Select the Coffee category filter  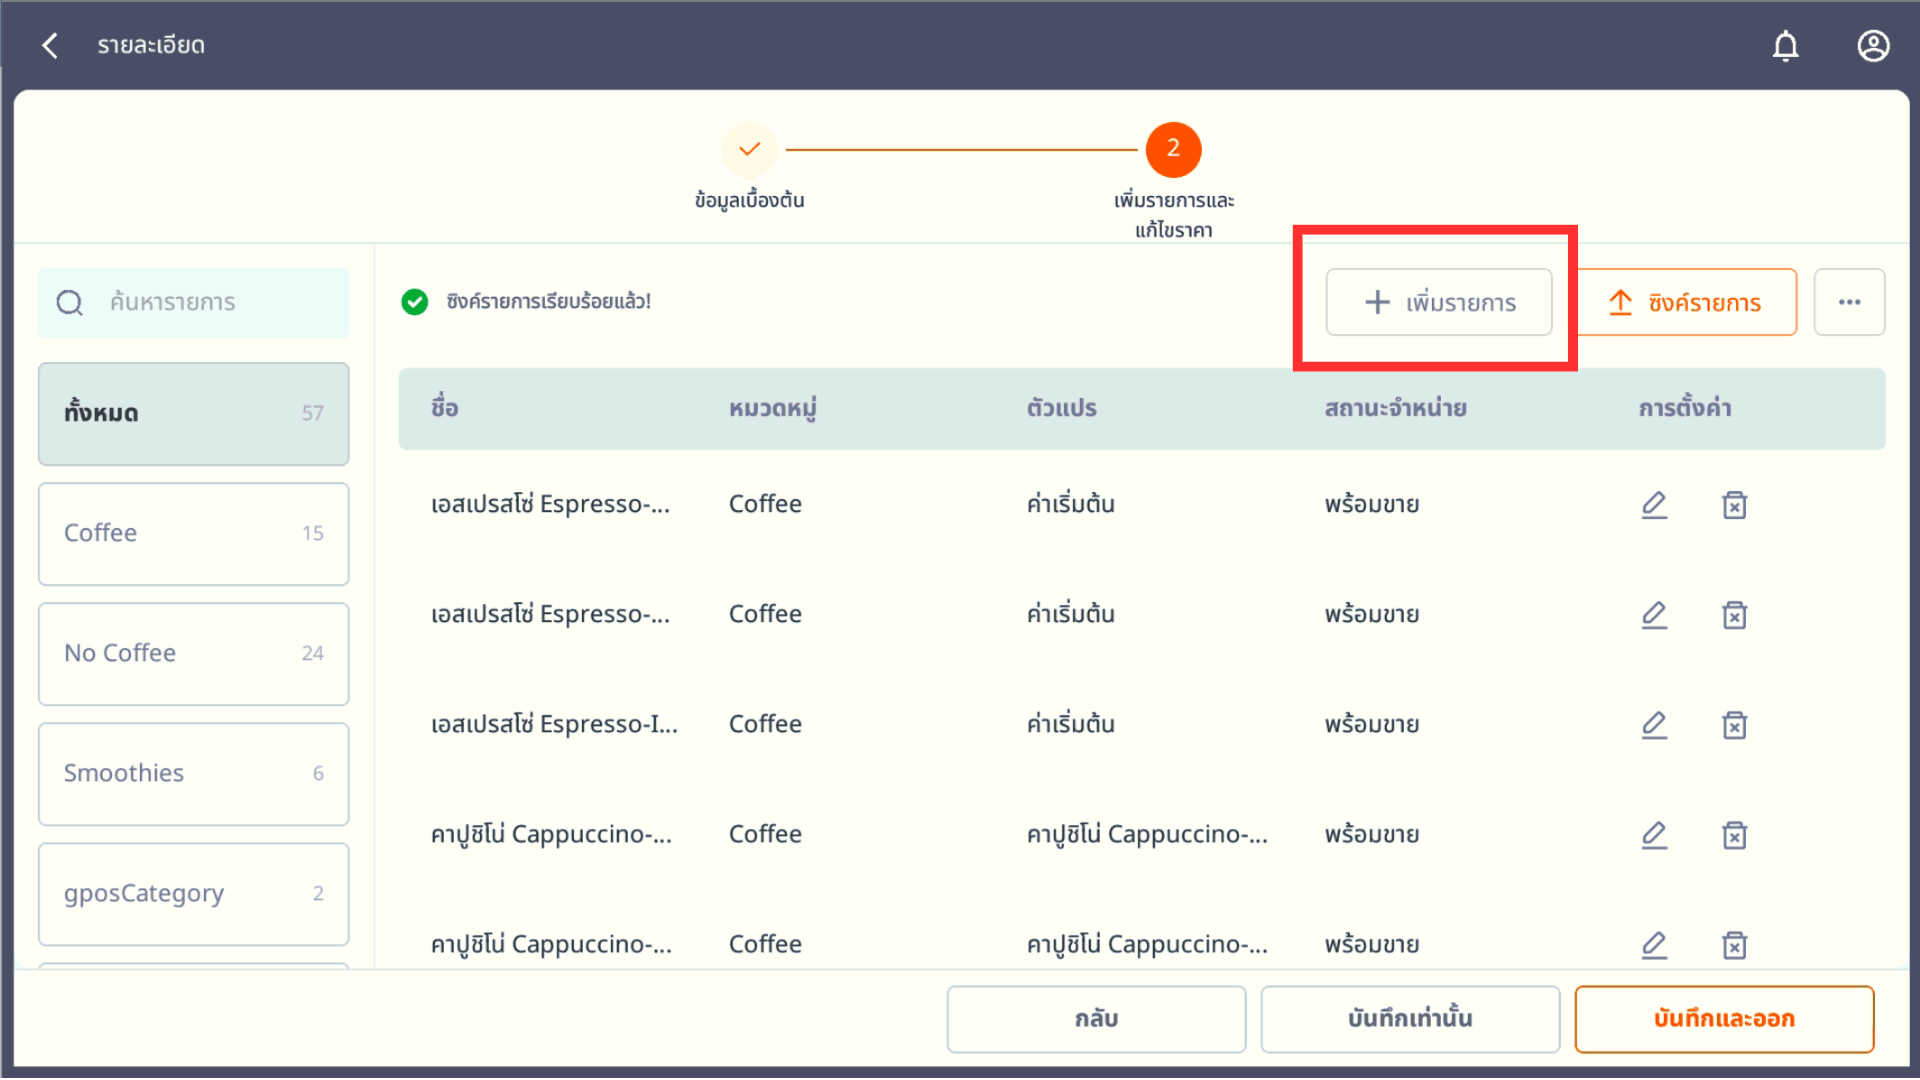(193, 533)
